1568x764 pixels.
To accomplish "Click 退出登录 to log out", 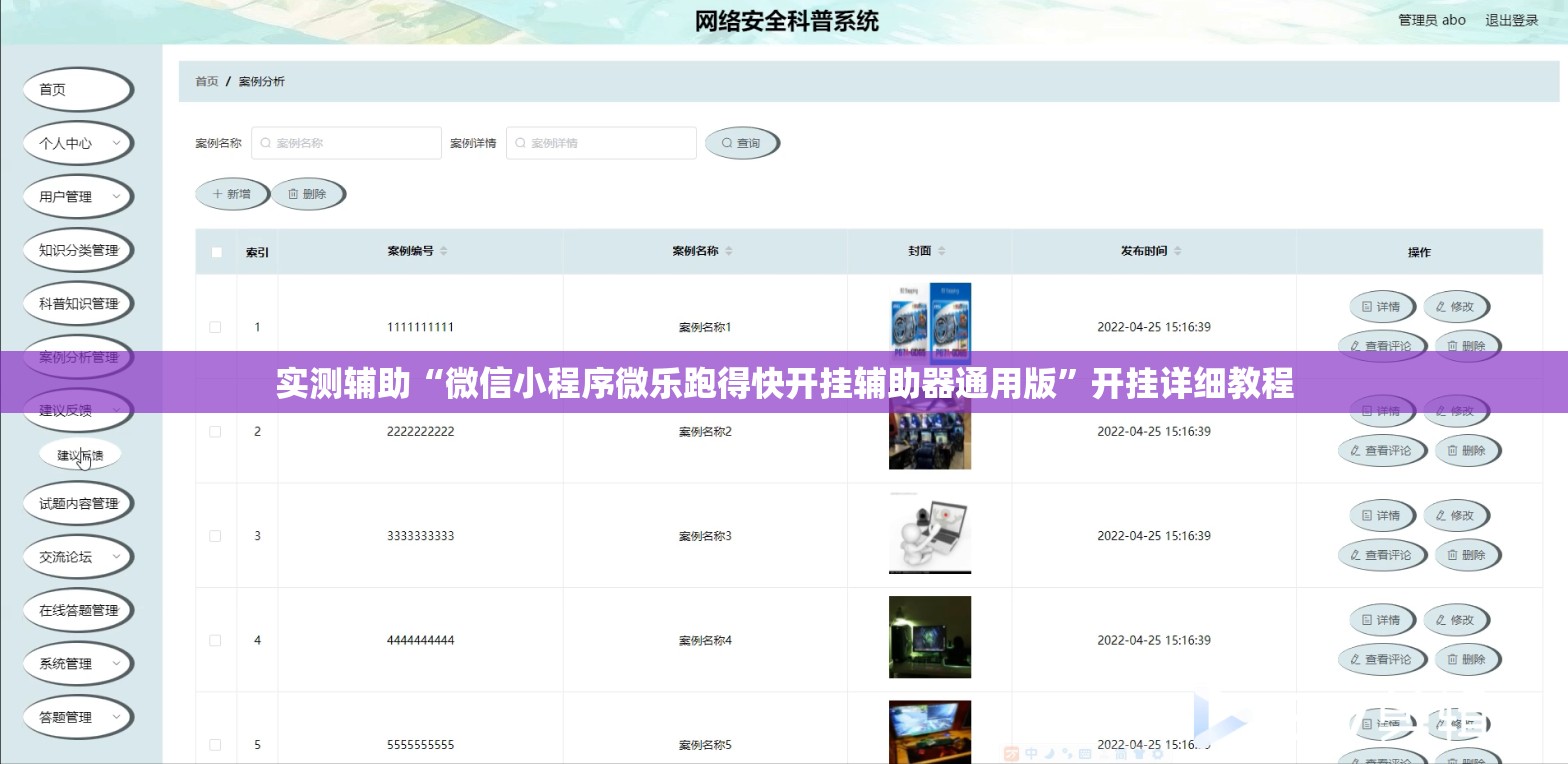I will (x=1511, y=20).
